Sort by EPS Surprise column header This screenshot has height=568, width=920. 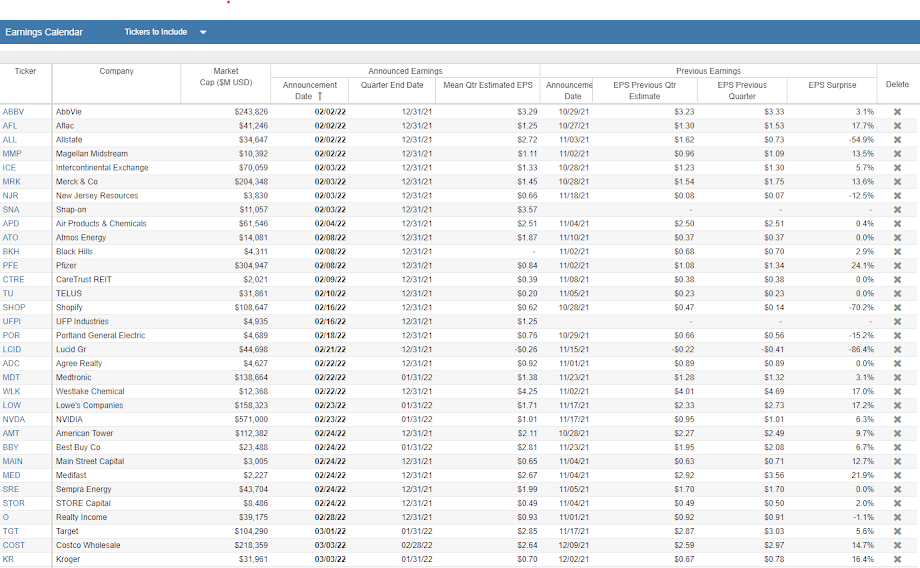832,85
